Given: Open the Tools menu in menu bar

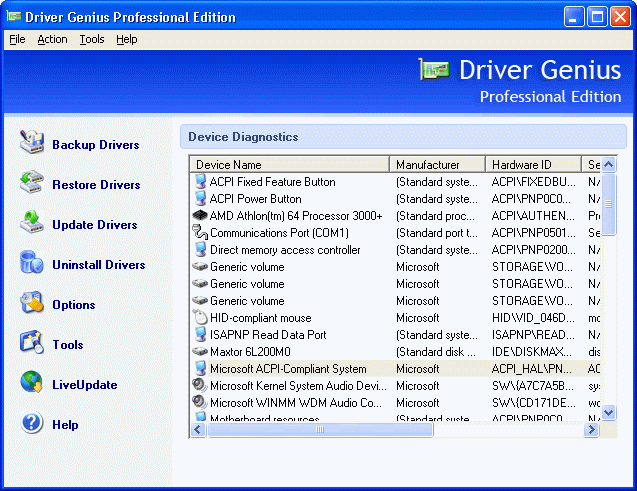Looking at the screenshot, I should click(x=92, y=39).
